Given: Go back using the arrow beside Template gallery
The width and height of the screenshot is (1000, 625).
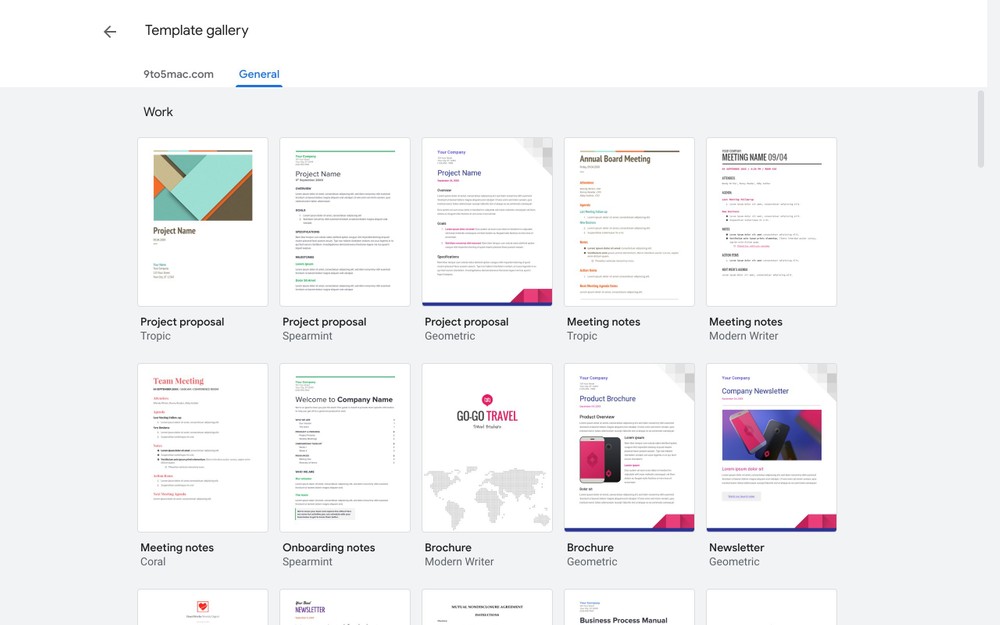Looking at the screenshot, I should pyautogui.click(x=110, y=31).
